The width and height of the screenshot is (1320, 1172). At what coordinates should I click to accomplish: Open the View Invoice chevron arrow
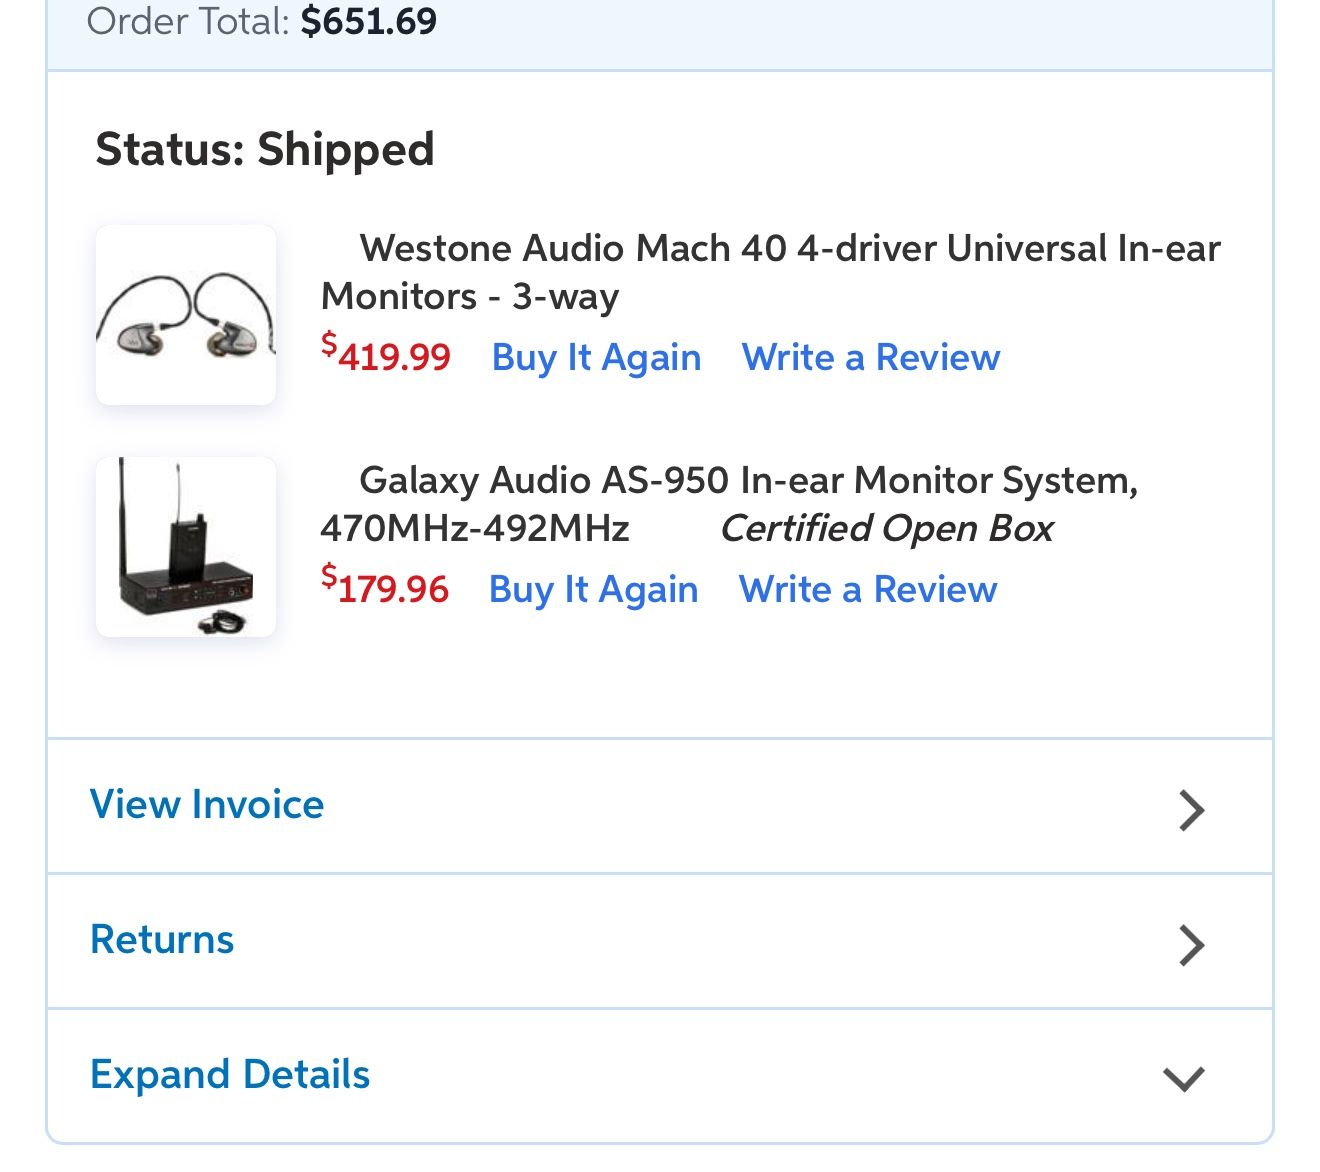click(x=1191, y=810)
